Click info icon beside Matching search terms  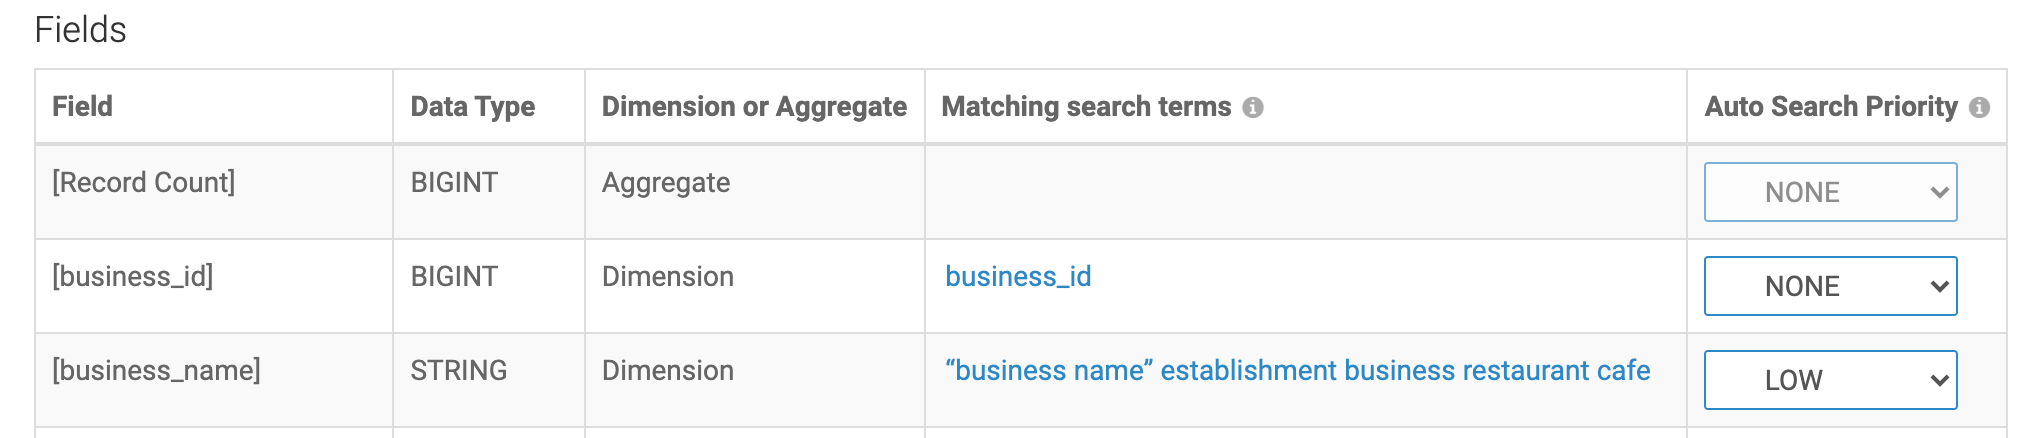tap(1253, 108)
